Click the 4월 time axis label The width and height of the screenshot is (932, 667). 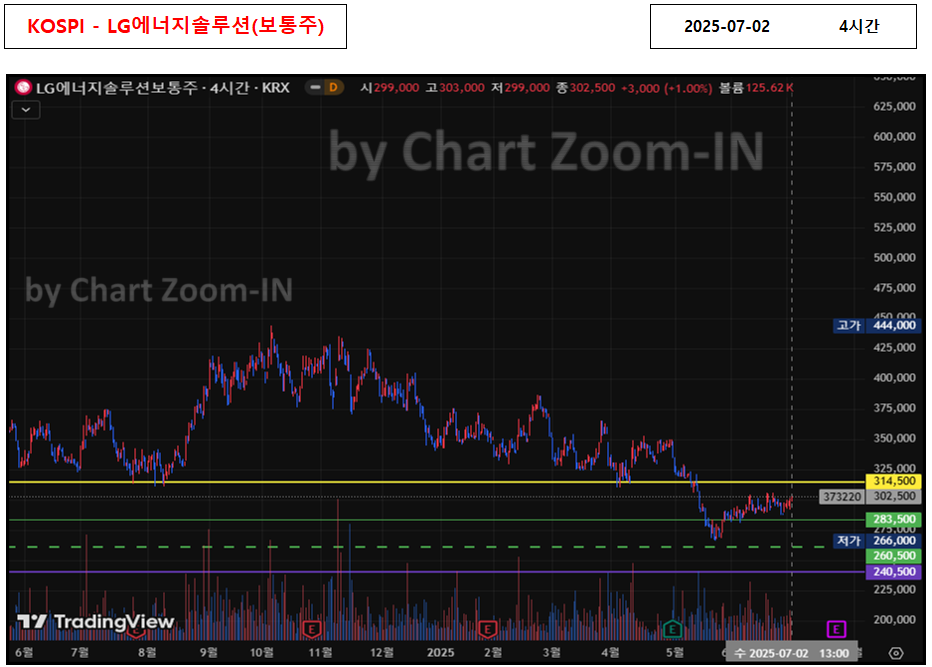pos(610,653)
